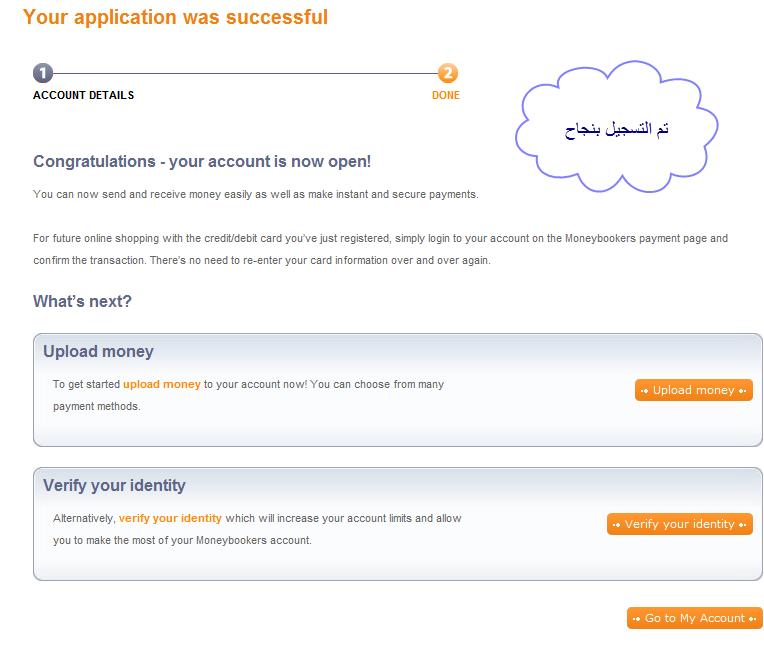Screen dimensions: 764x660
Task: Click the Congratulations account open heading
Action: 202,161
